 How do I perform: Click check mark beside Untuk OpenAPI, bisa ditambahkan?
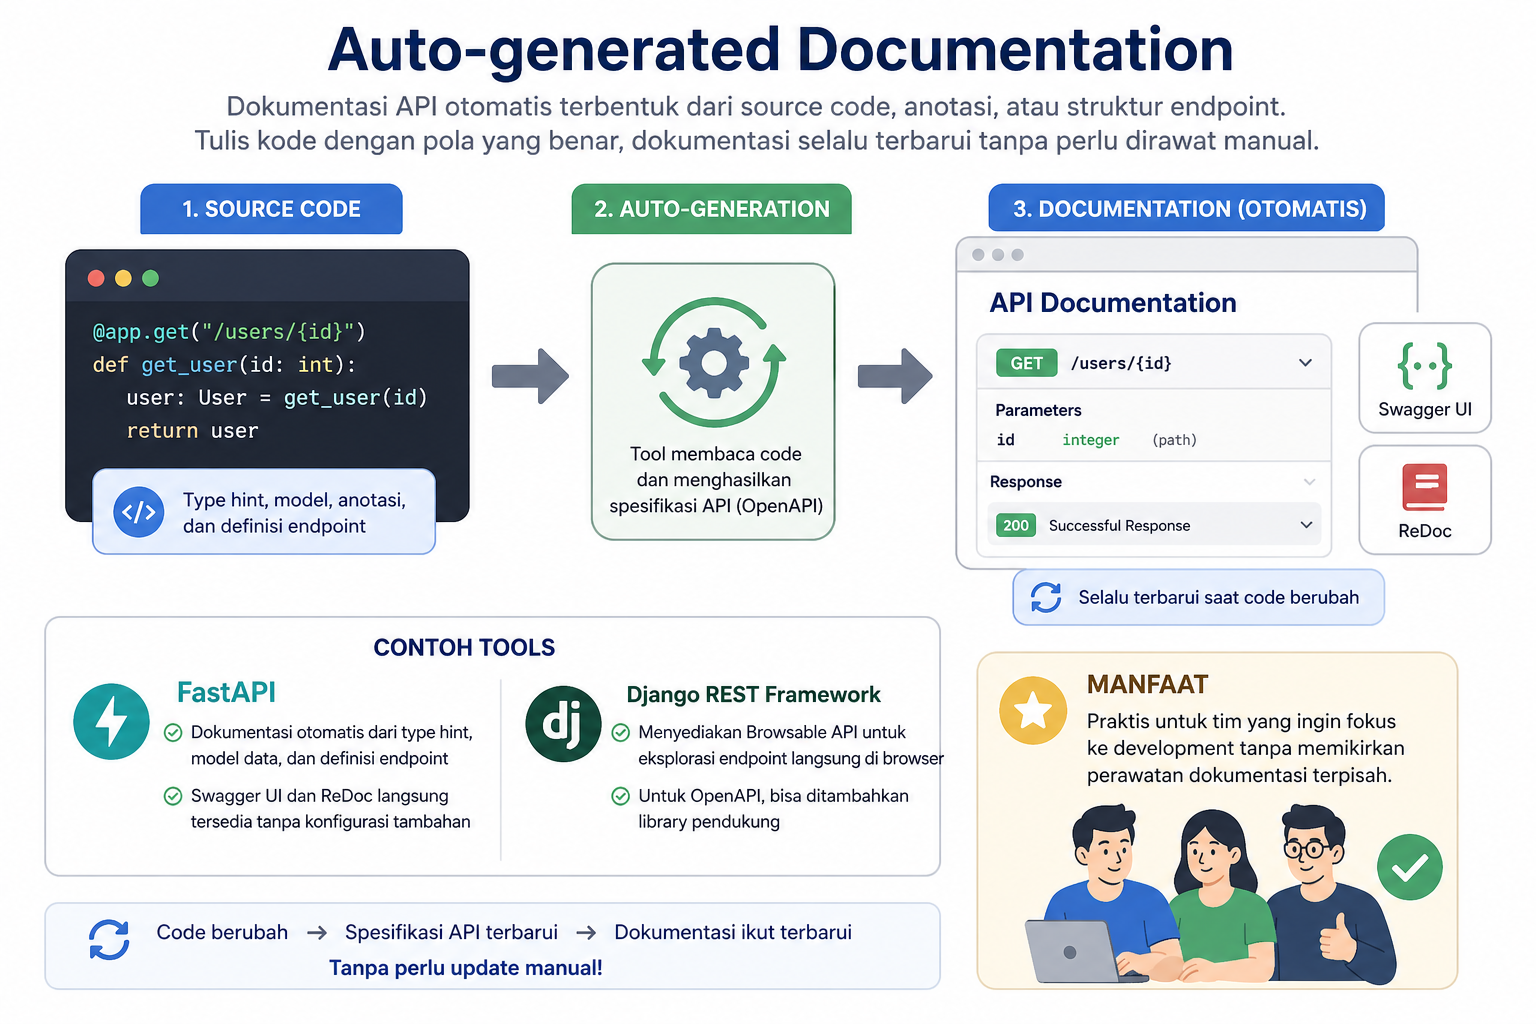click(x=620, y=796)
